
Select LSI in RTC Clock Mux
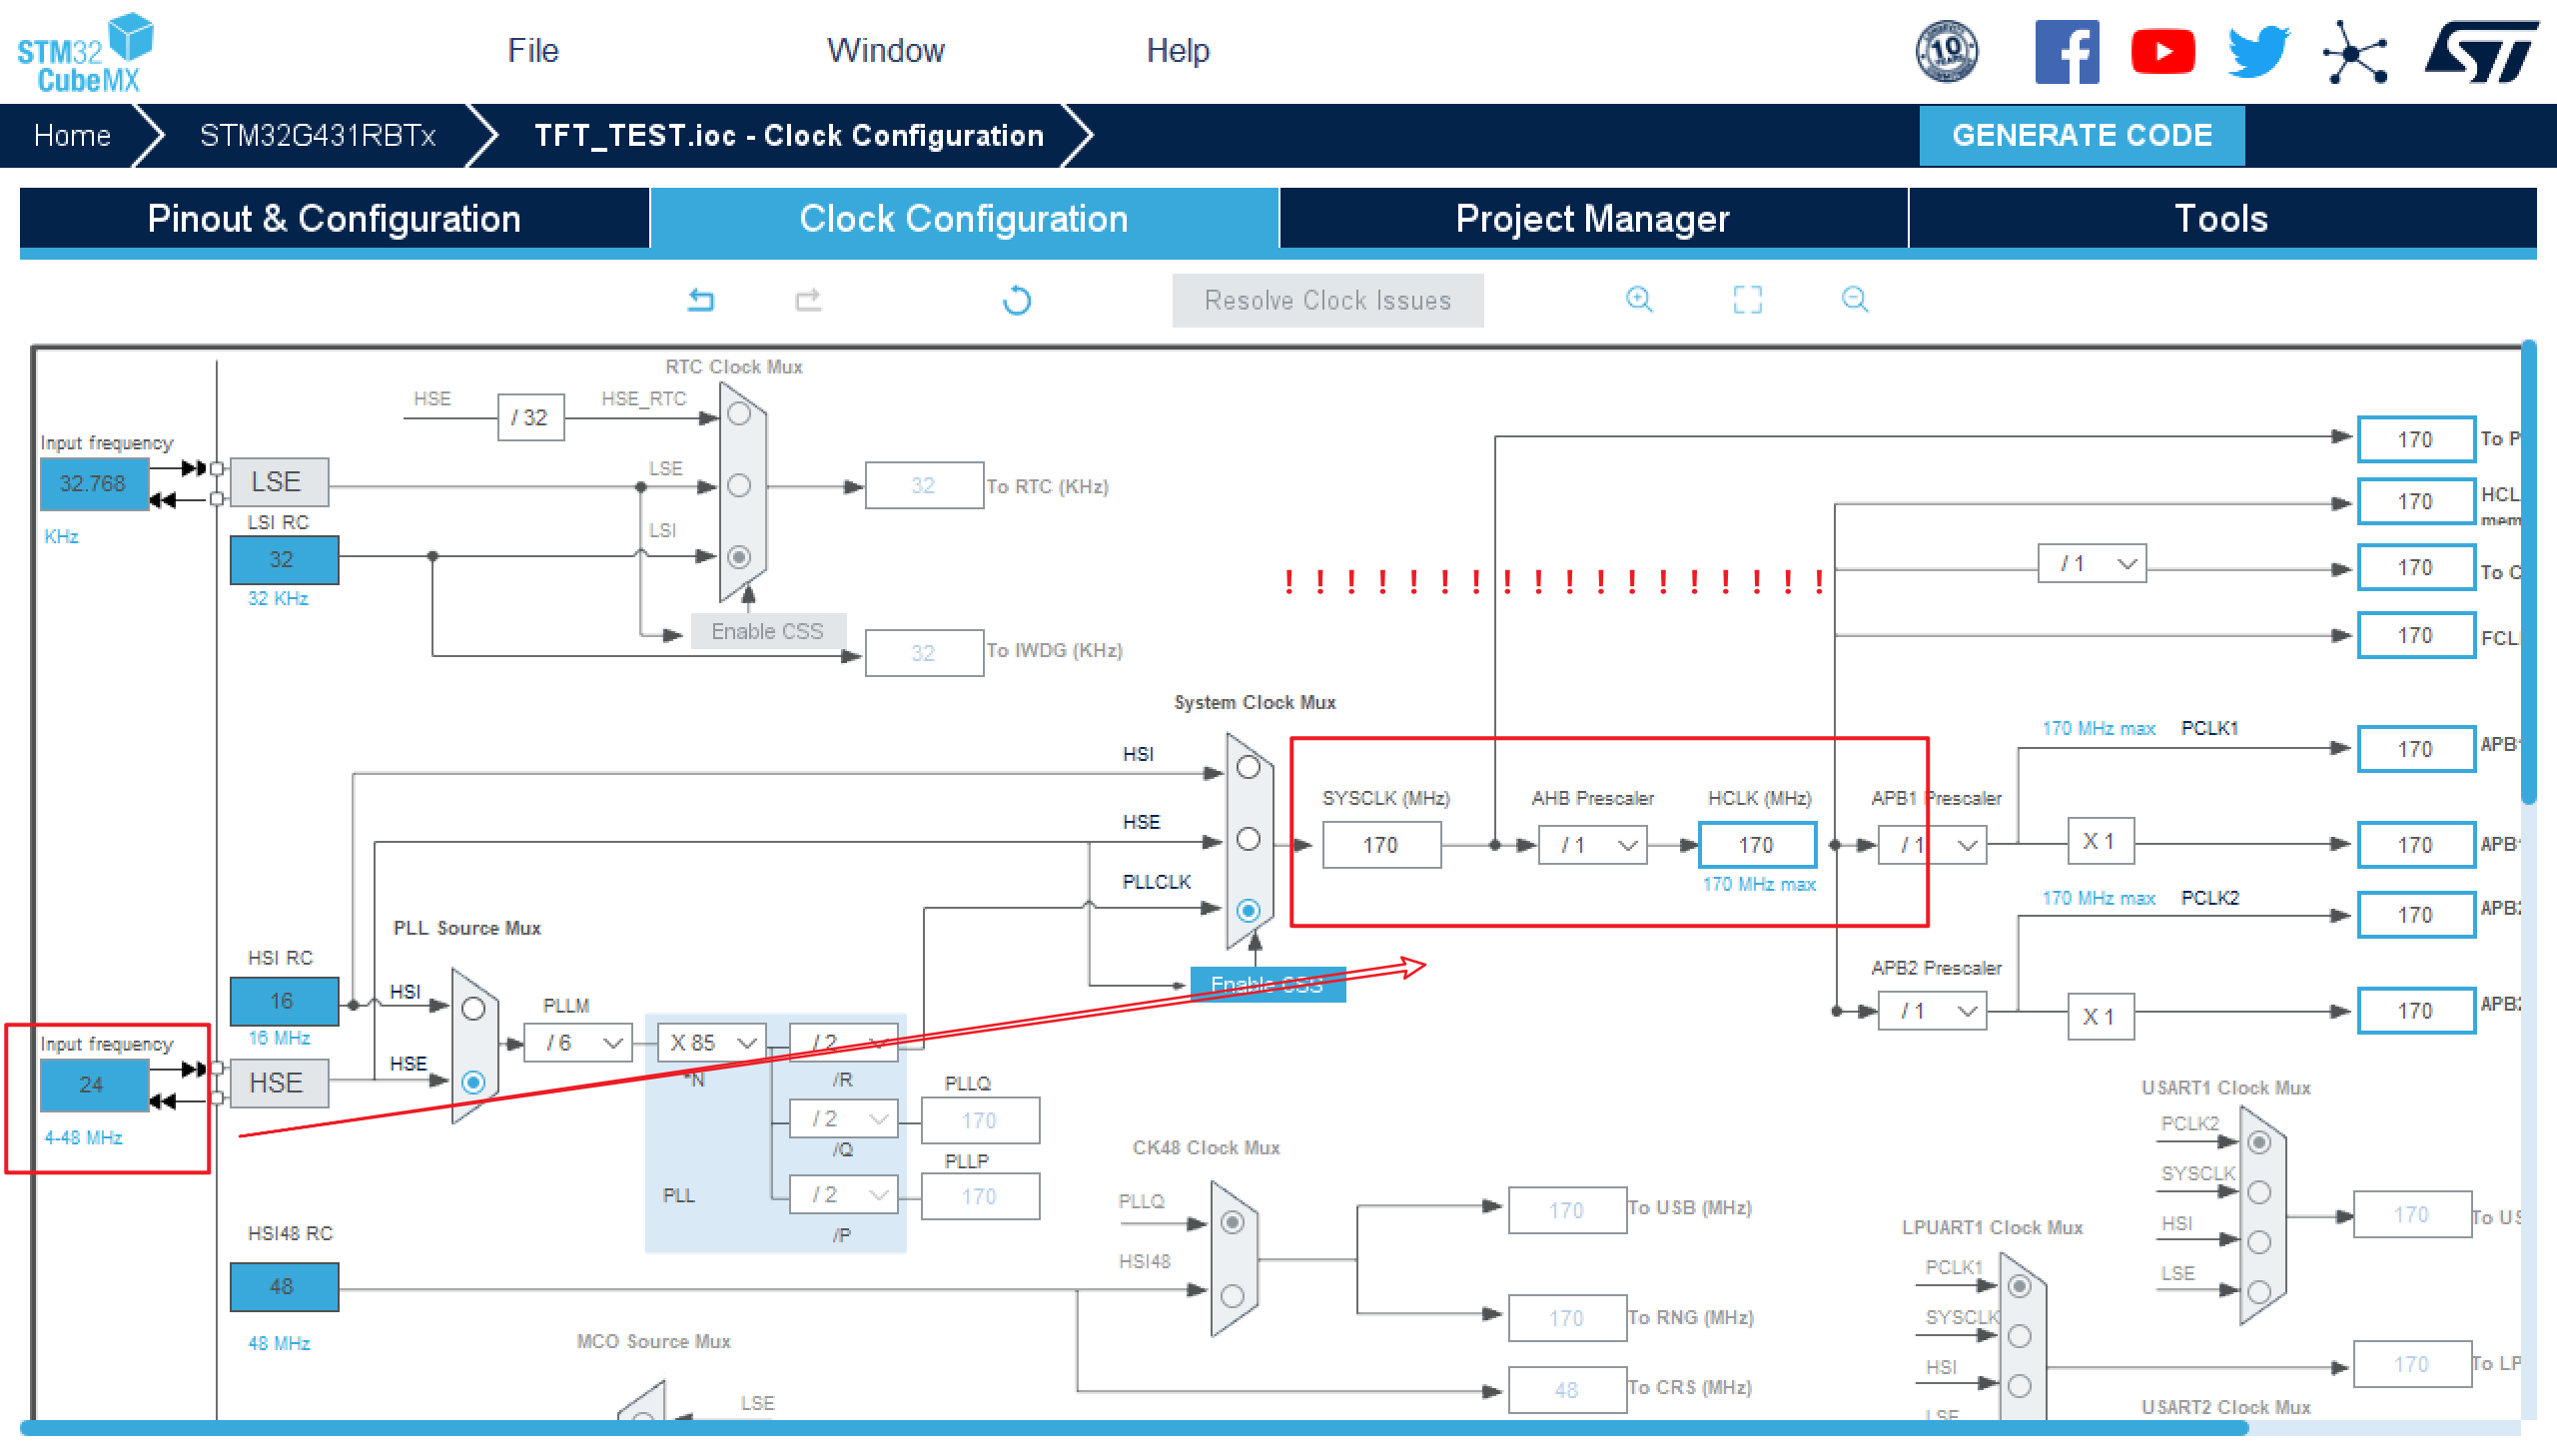click(739, 557)
